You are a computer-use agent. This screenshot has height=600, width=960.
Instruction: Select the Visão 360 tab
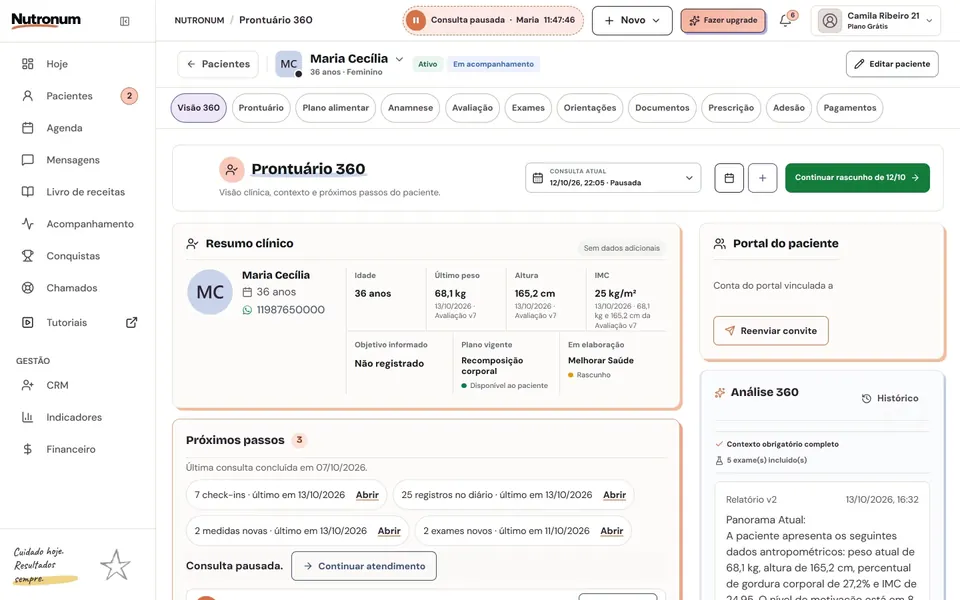click(198, 108)
